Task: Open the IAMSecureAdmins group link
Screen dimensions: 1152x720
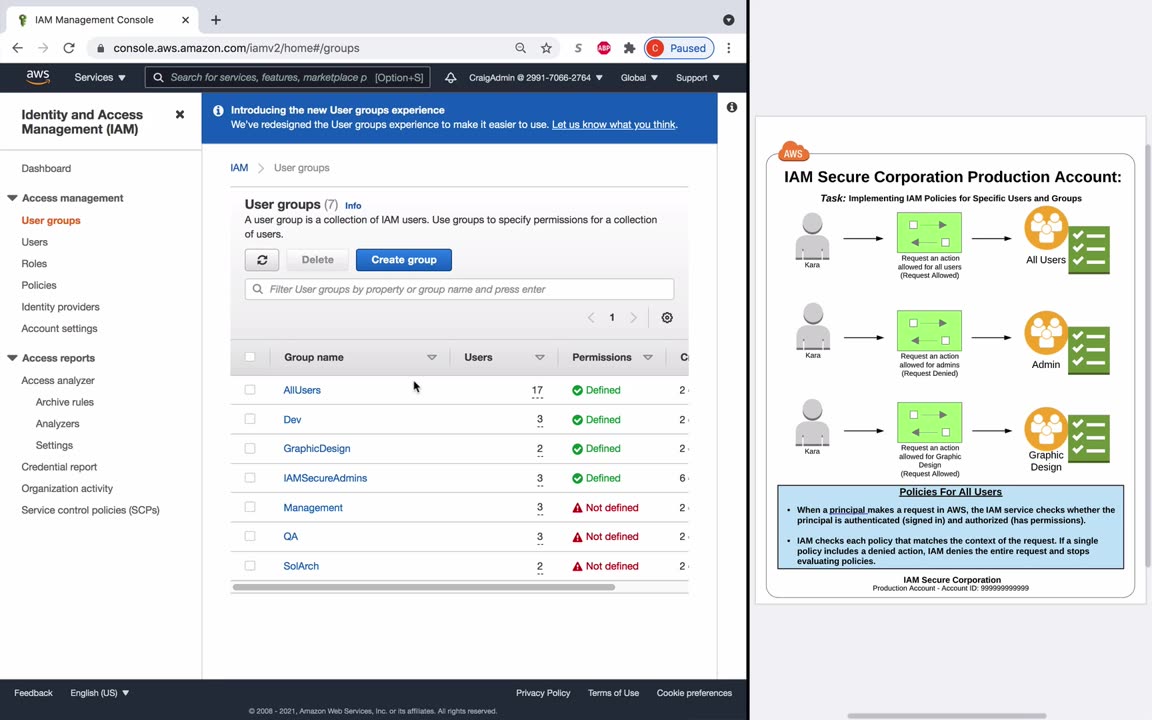Action: coord(325,478)
